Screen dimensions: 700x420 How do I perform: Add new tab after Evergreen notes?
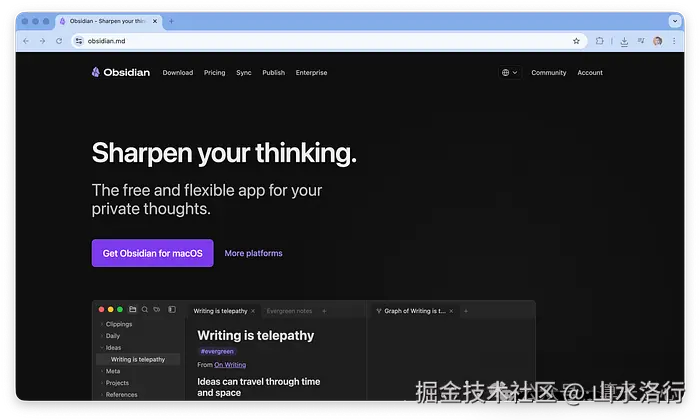(324, 311)
